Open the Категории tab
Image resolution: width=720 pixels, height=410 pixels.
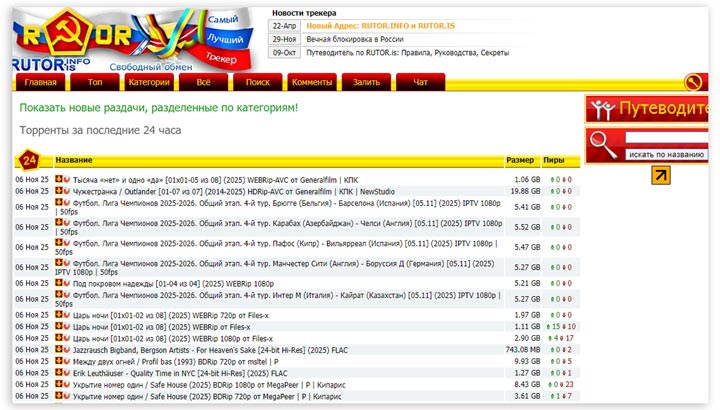tap(149, 82)
